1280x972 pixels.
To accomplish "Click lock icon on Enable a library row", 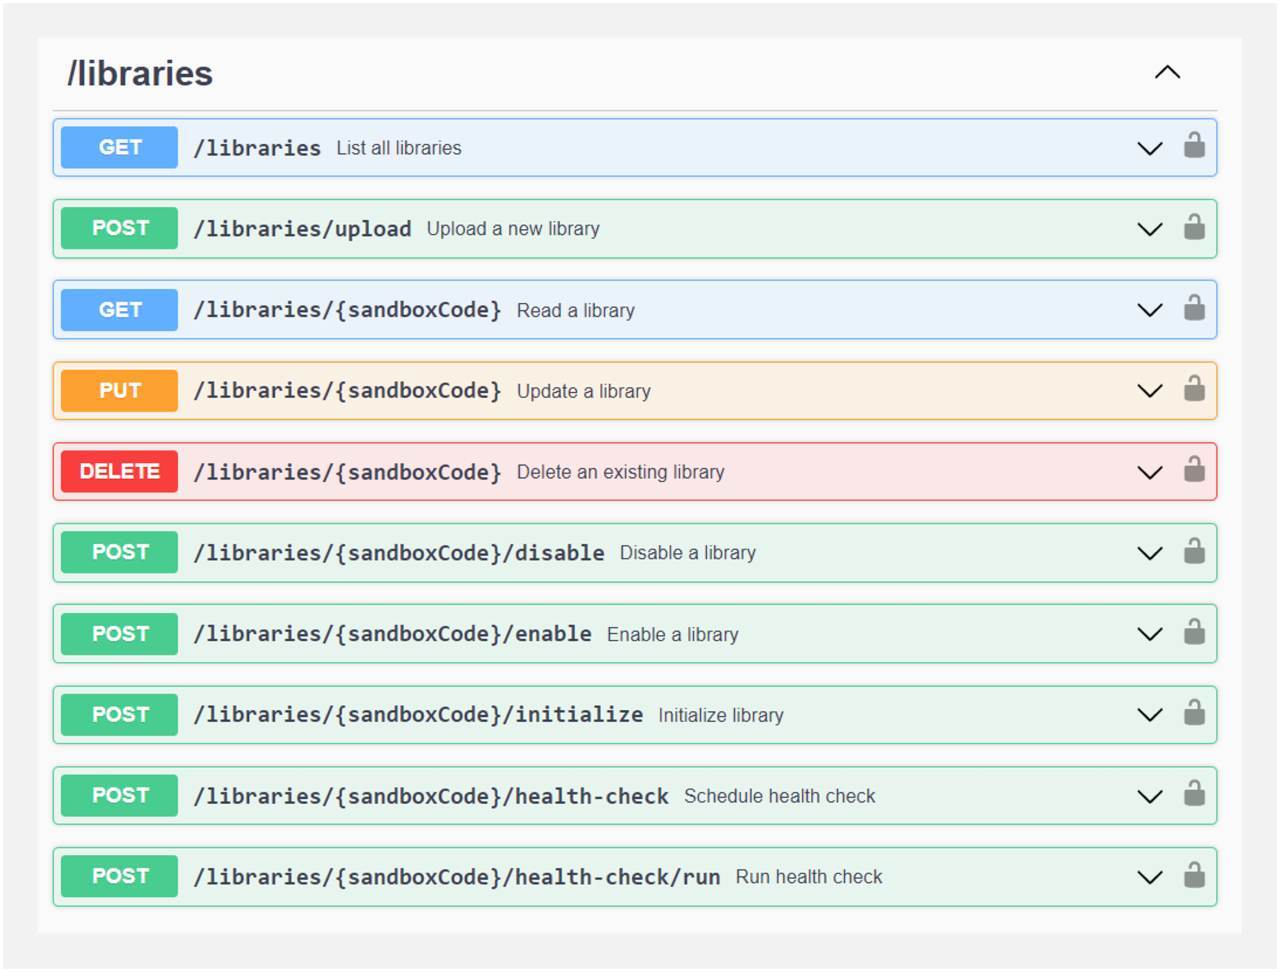I will pos(1194,632).
